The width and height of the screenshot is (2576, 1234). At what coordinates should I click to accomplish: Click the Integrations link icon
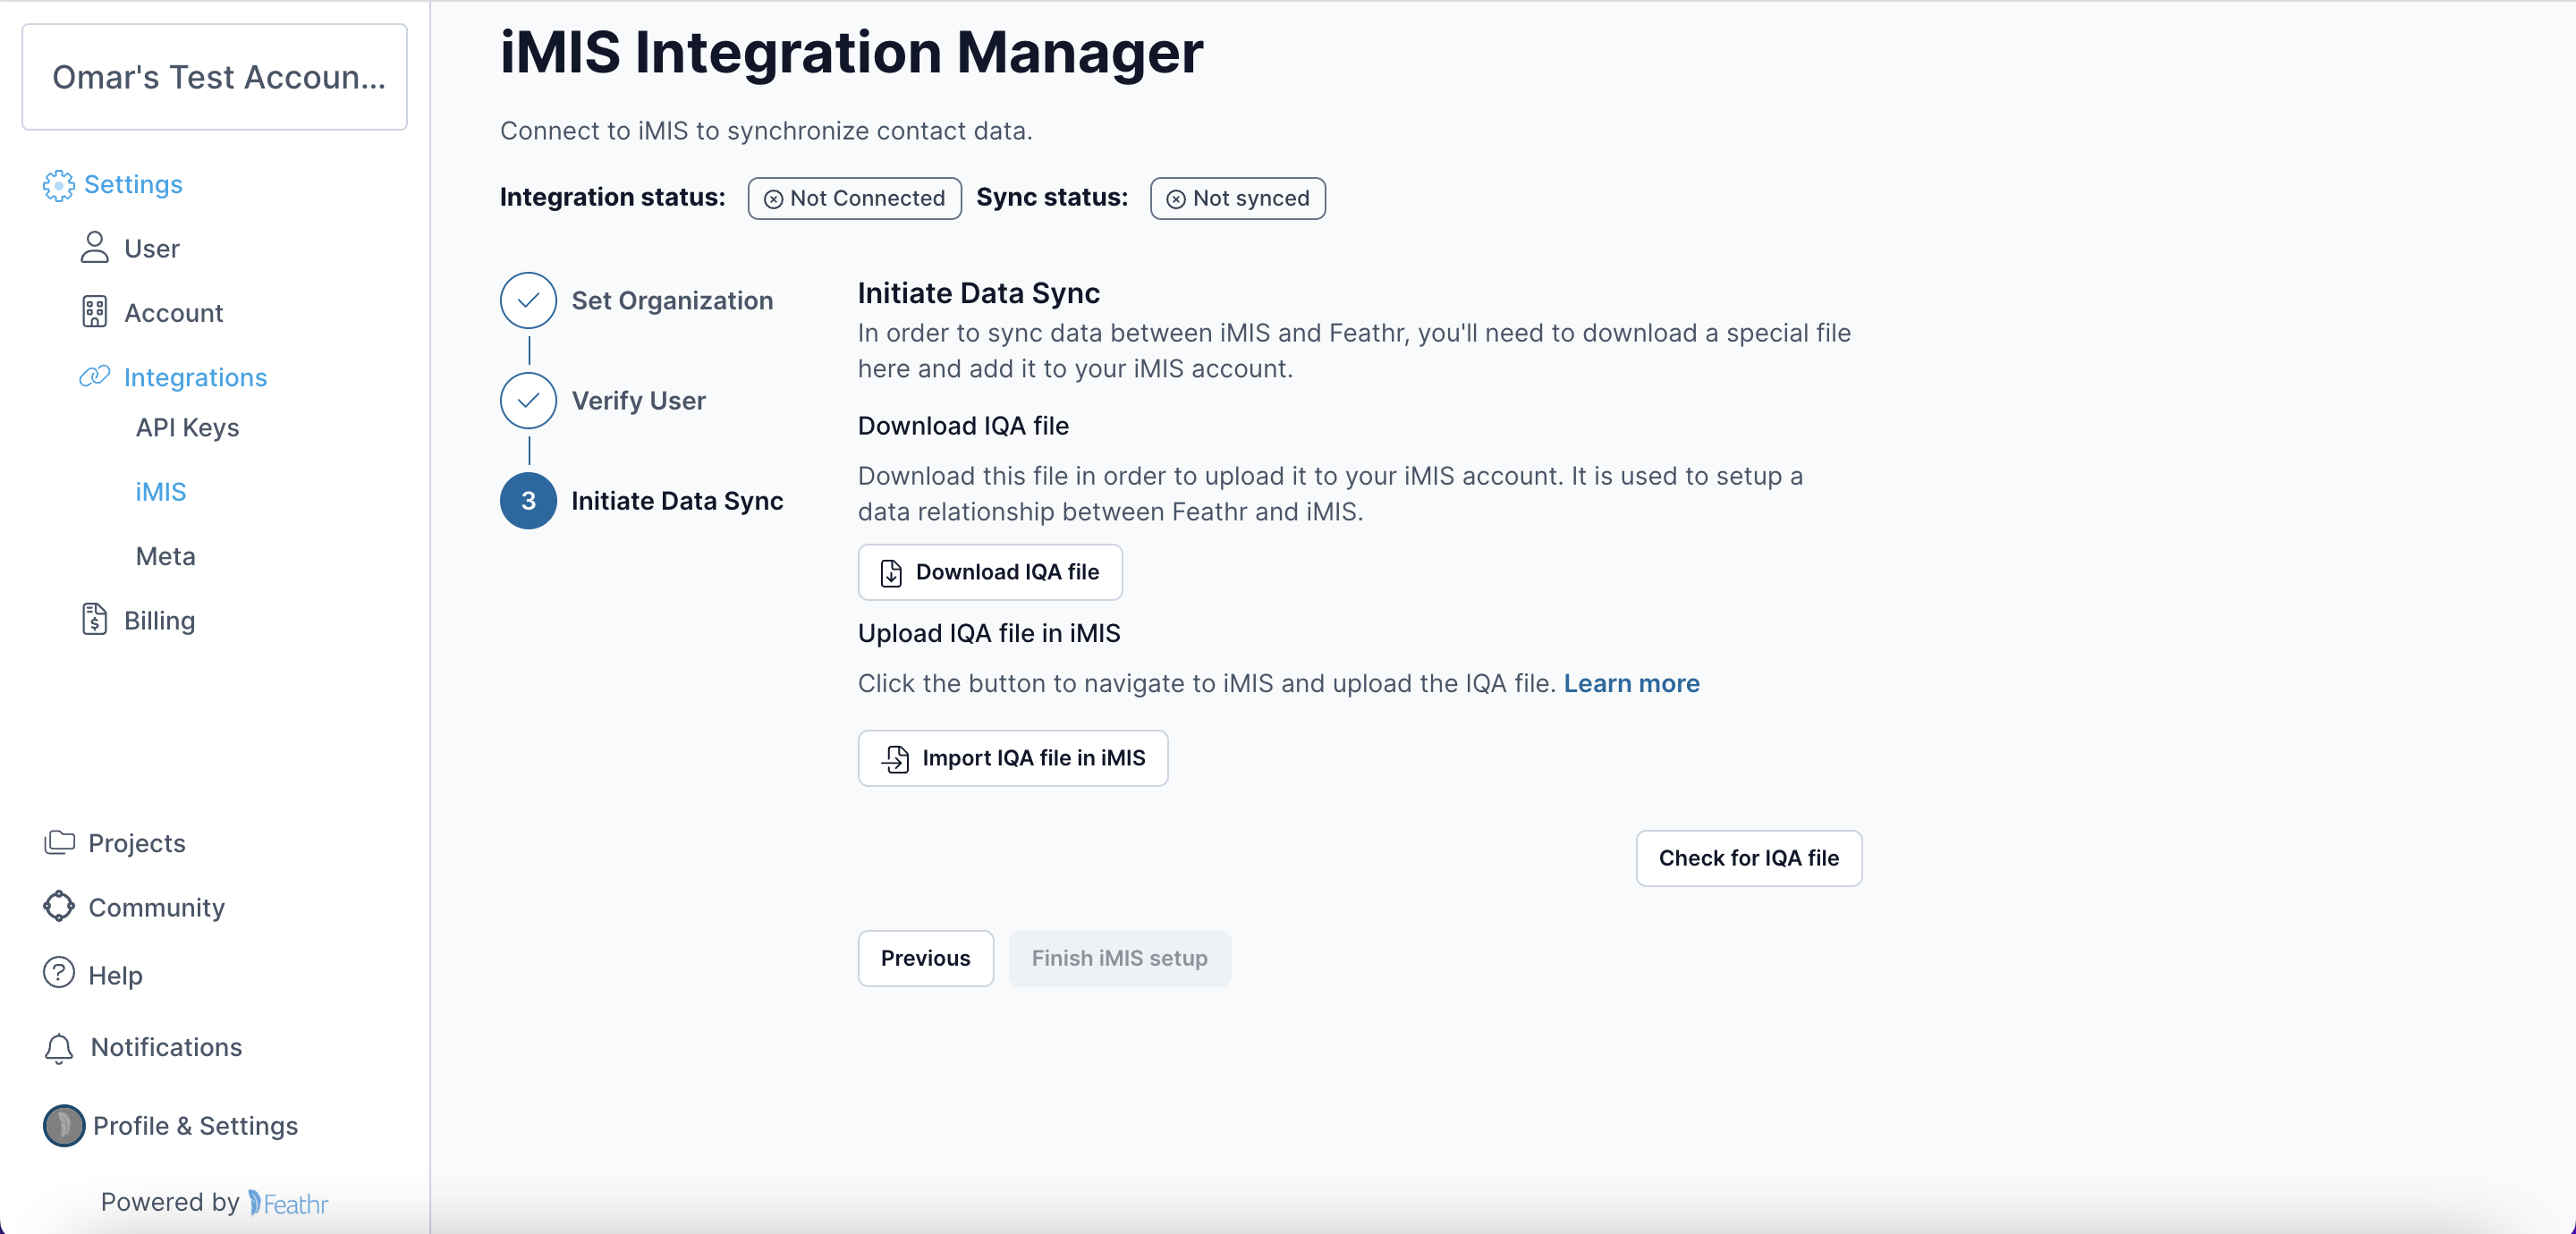click(93, 376)
